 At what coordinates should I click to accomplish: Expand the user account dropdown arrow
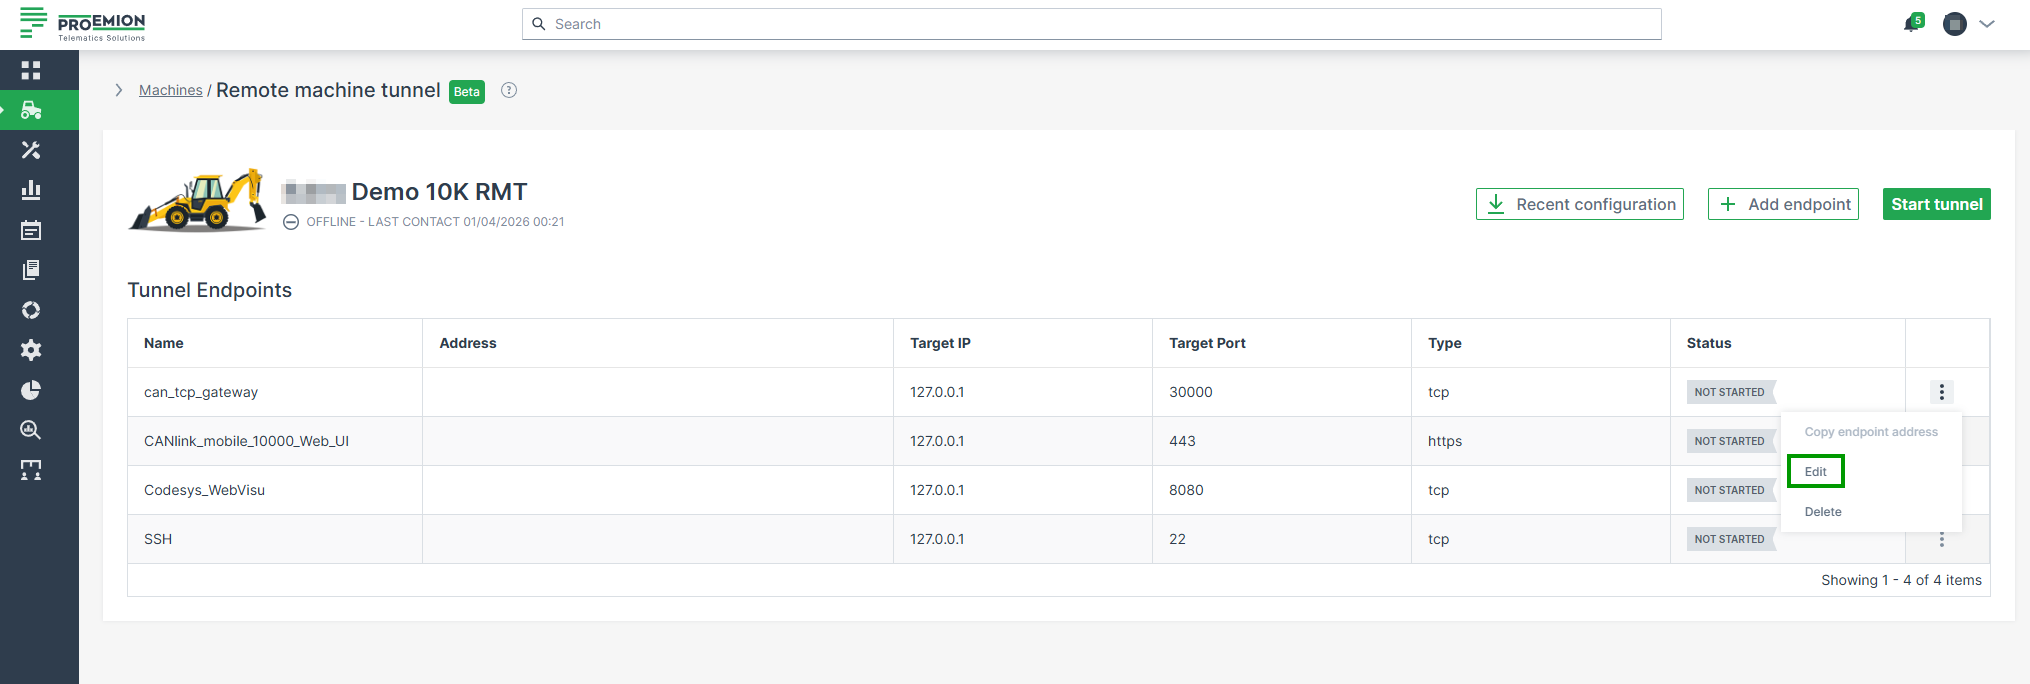[1987, 24]
